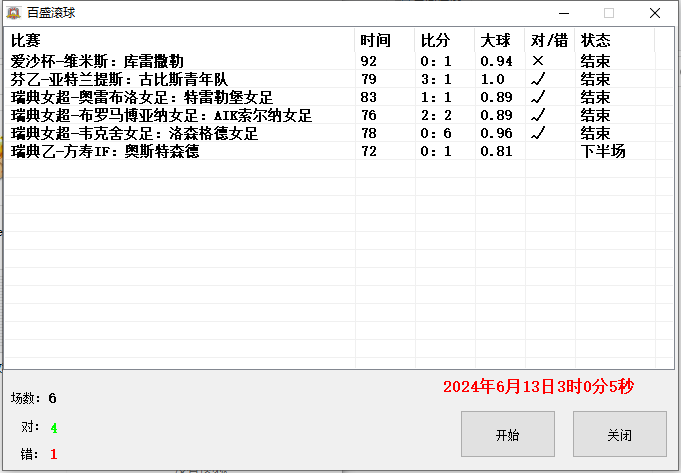Screen dimensions: 681x473
Task: Click the 大球 column header
Action: [500, 40]
